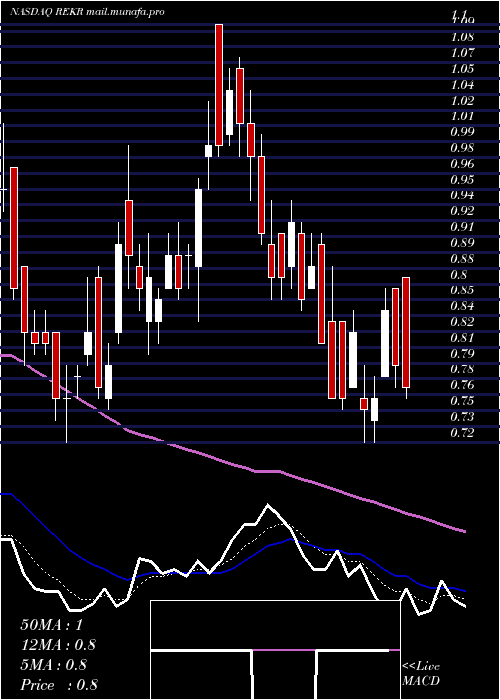Click the 0.79 price axis label
Image resolution: width=500 pixels, height=700 pixels.
tap(462, 354)
